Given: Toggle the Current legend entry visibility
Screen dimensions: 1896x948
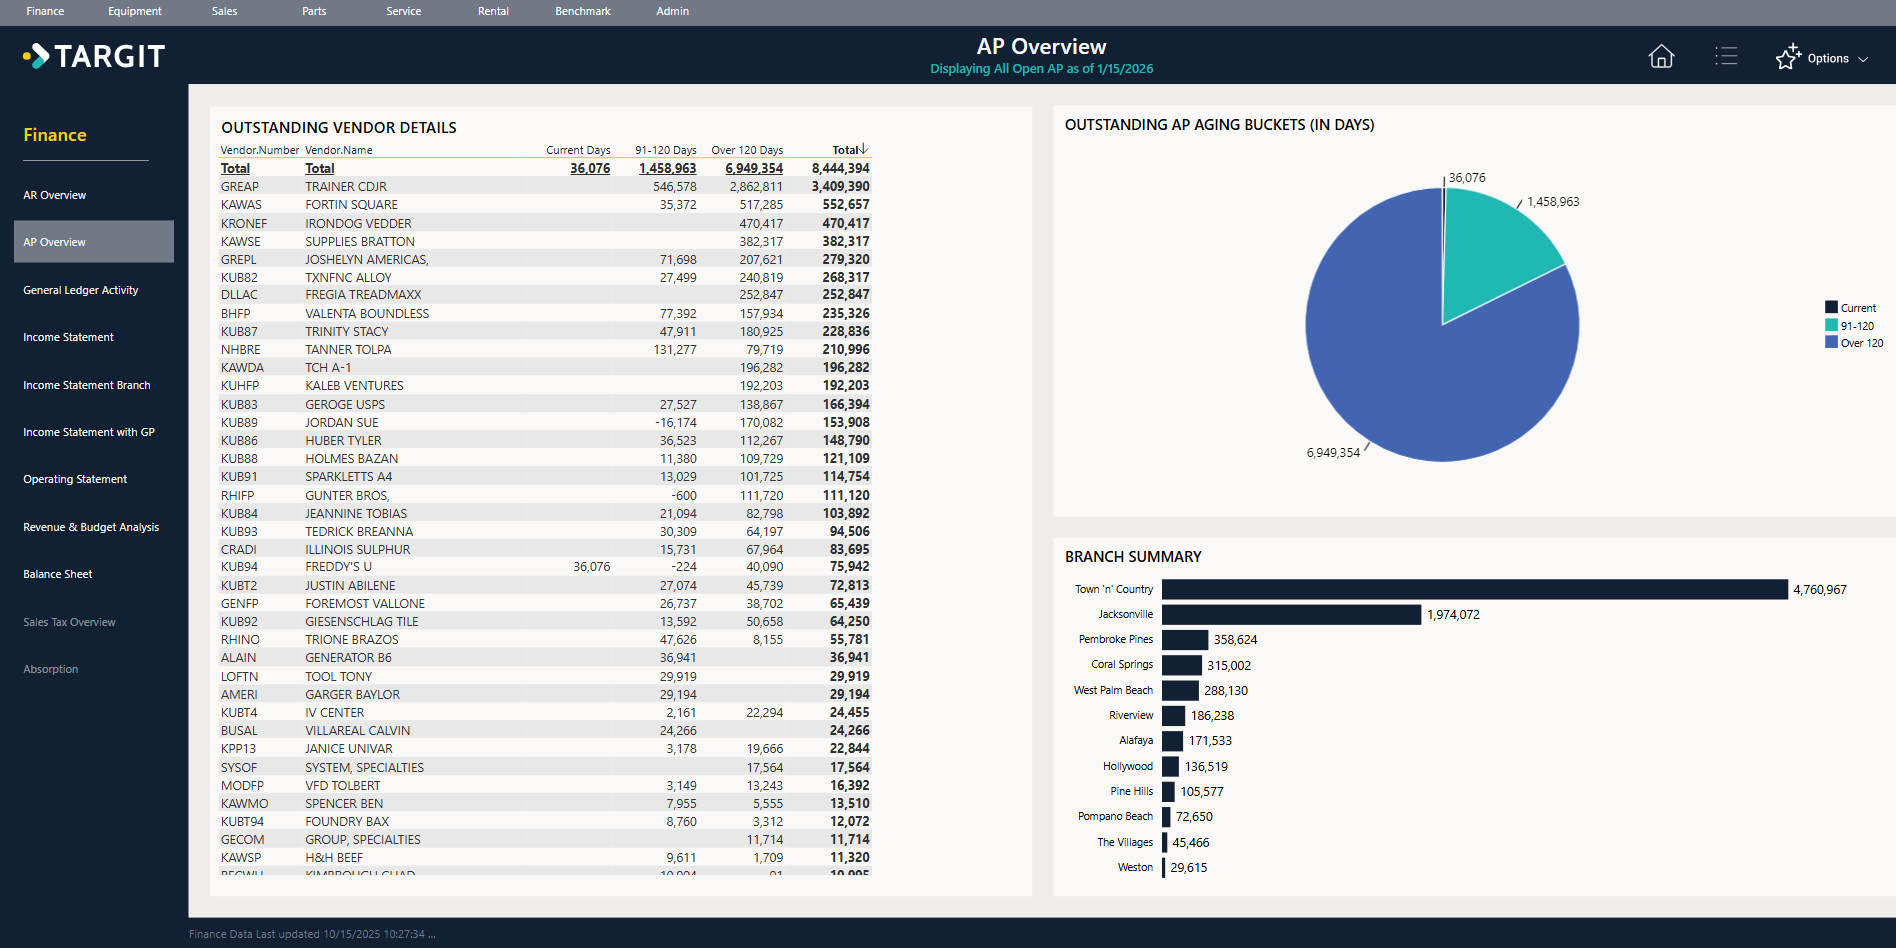Looking at the screenshot, I should pos(1855,307).
